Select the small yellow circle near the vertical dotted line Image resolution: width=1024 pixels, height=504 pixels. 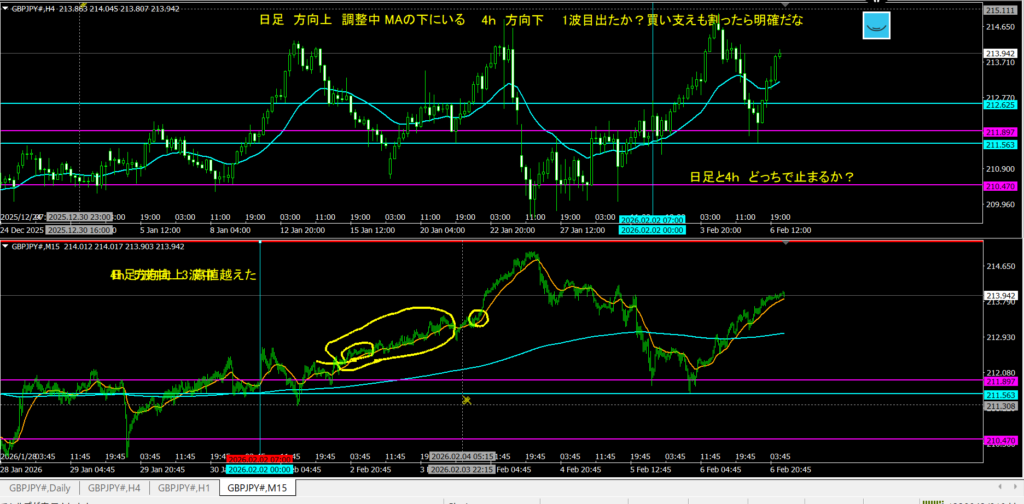tap(479, 318)
